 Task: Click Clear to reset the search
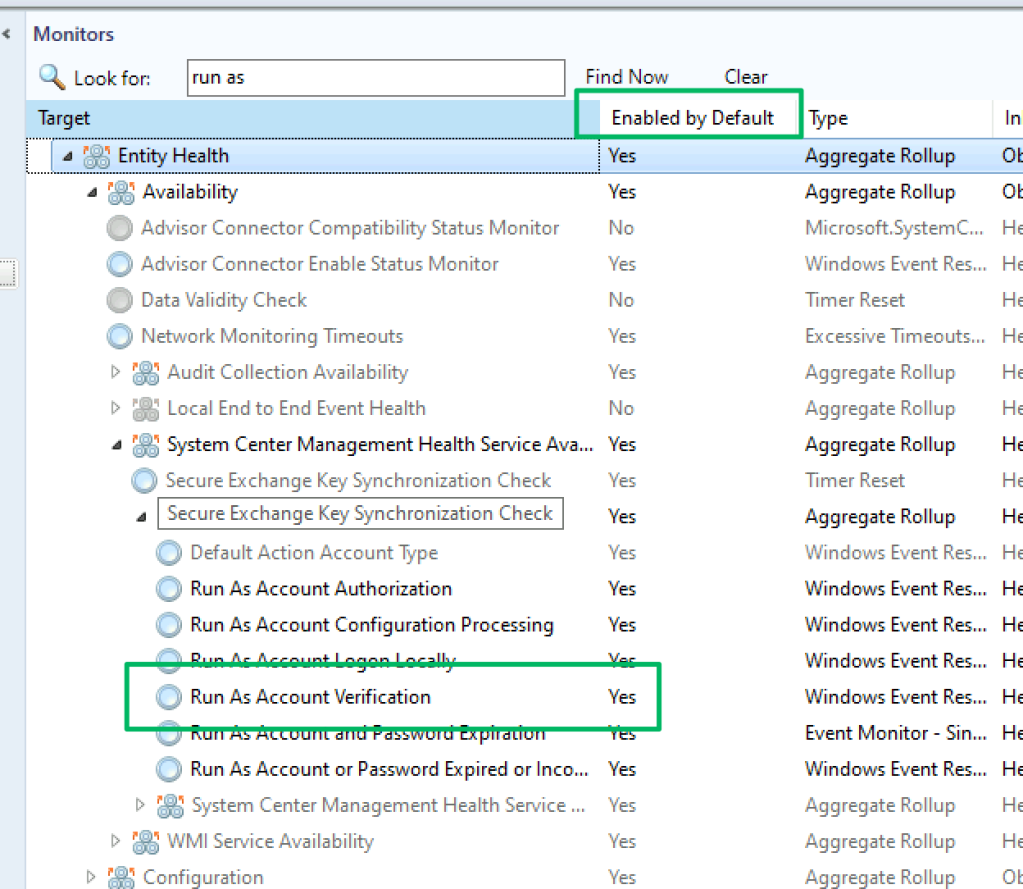point(745,77)
